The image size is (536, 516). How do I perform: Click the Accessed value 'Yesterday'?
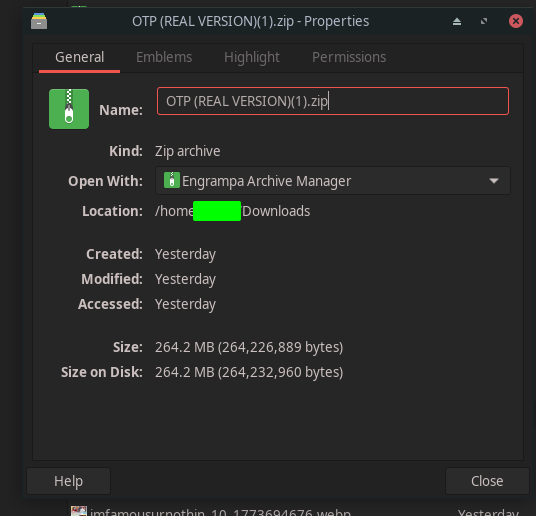click(x=185, y=304)
